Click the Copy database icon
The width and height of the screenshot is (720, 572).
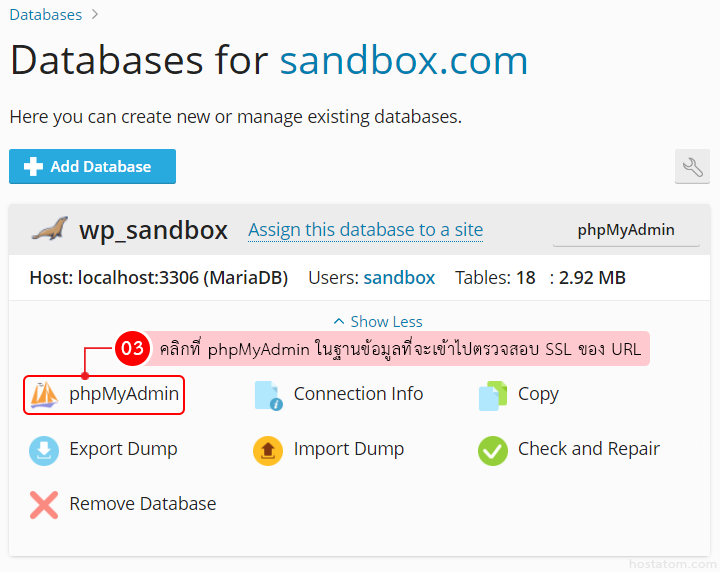[493, 395]
